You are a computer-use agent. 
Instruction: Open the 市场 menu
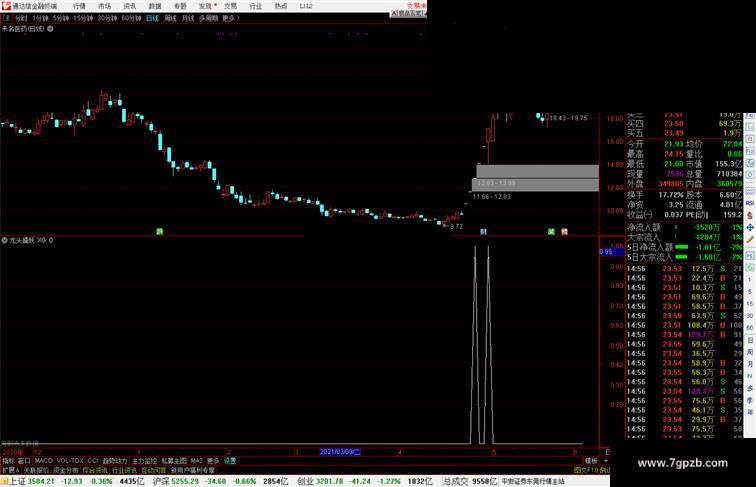[x=104, y=6]
